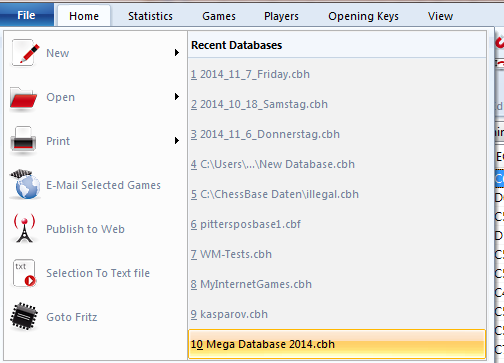Click the Print printer icon

[x=23, y=141]
